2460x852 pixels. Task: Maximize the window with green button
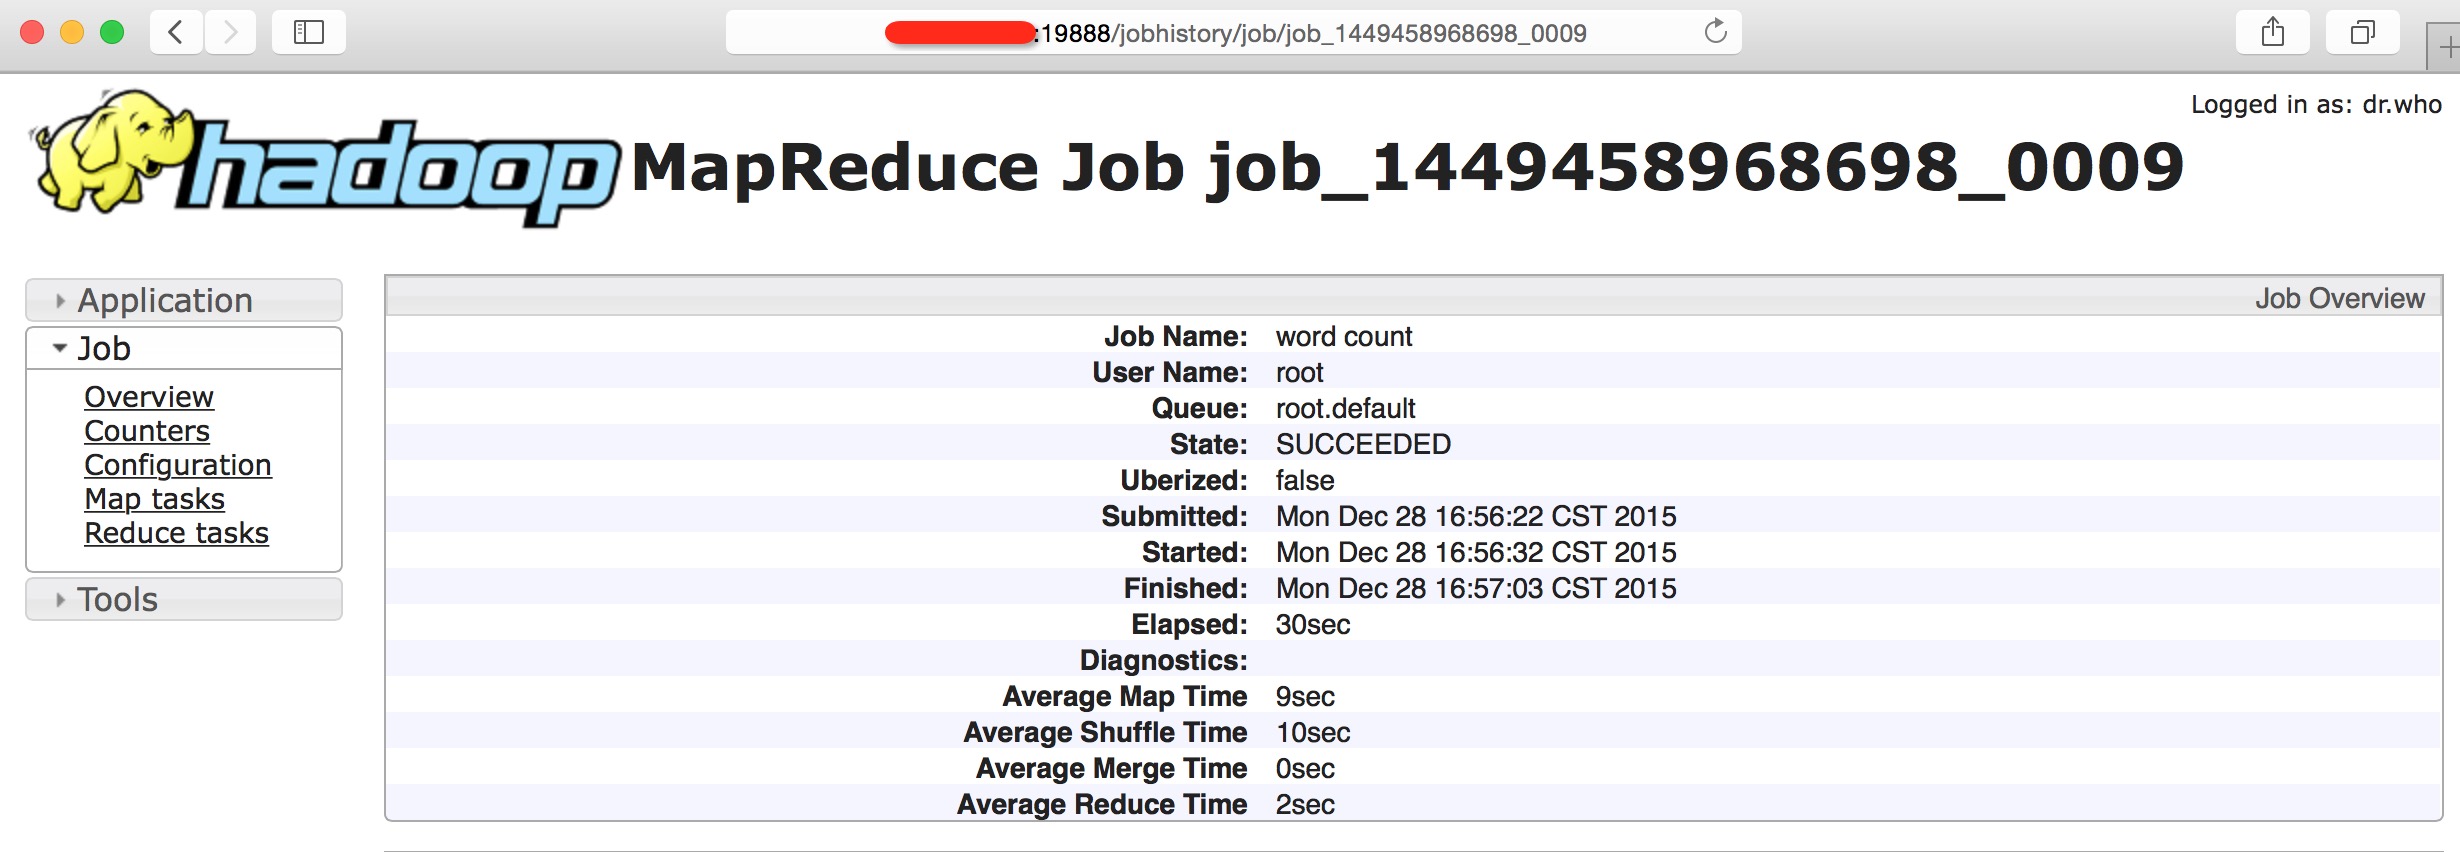point(112,32)
